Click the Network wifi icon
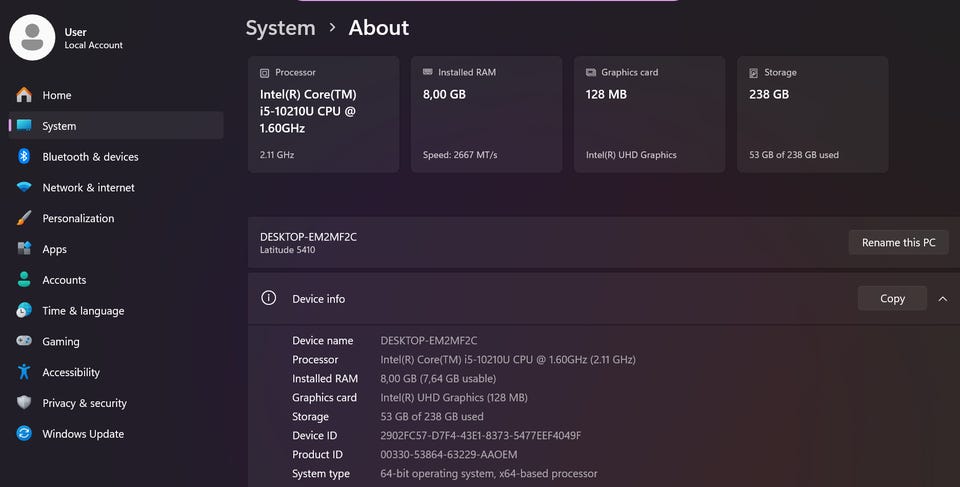 24,187
